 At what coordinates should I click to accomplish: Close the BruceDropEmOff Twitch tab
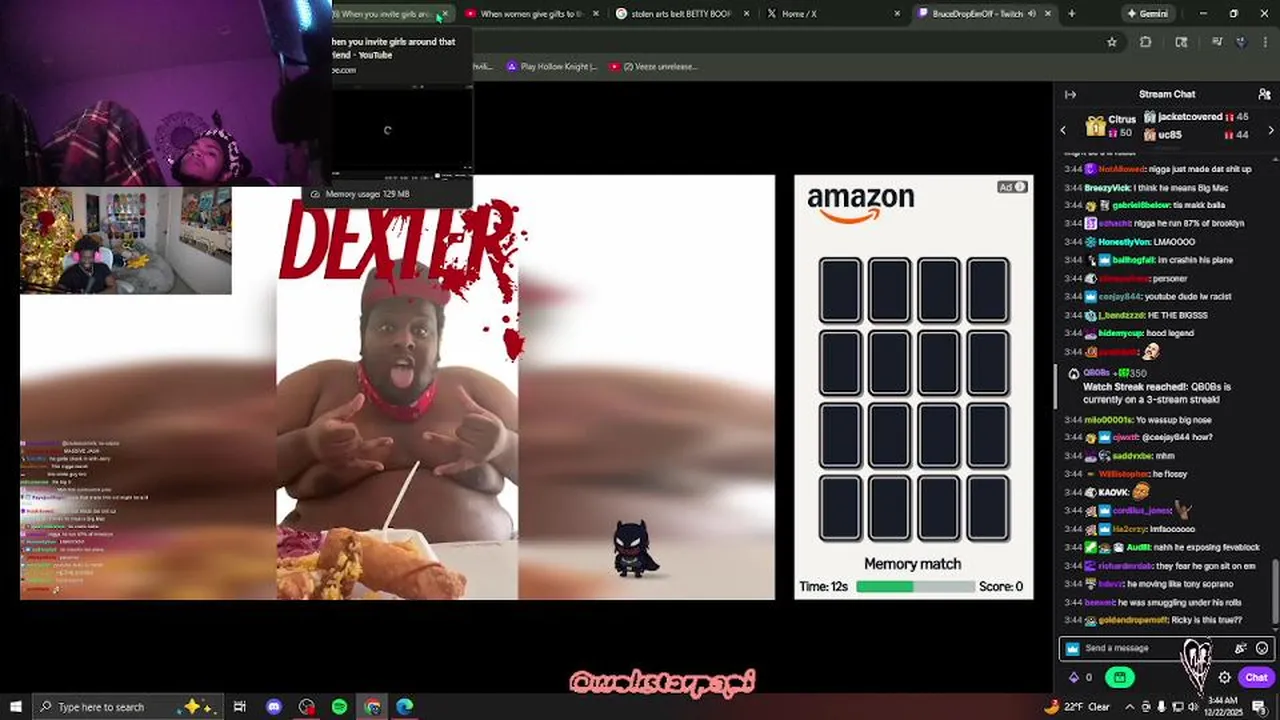[x=1047, y=14]
